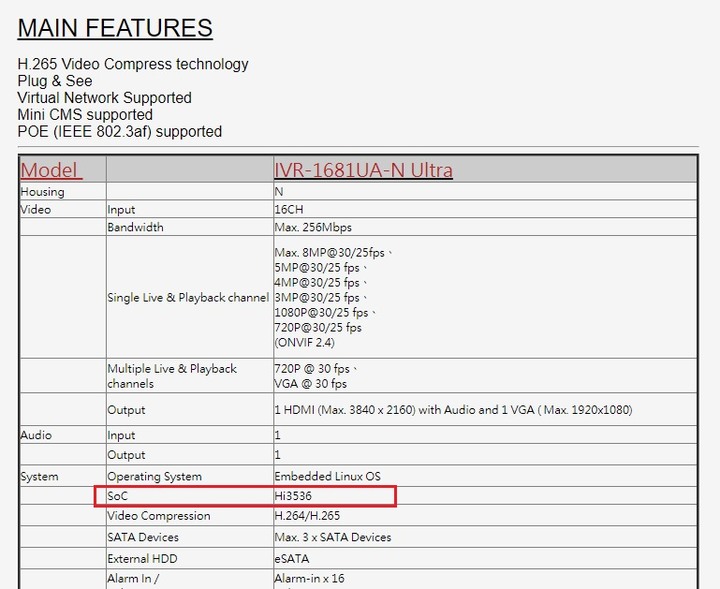Click the Model link in table header
Image resolution: width=720 pixels, height=589 pixels.
click(51, 170)
